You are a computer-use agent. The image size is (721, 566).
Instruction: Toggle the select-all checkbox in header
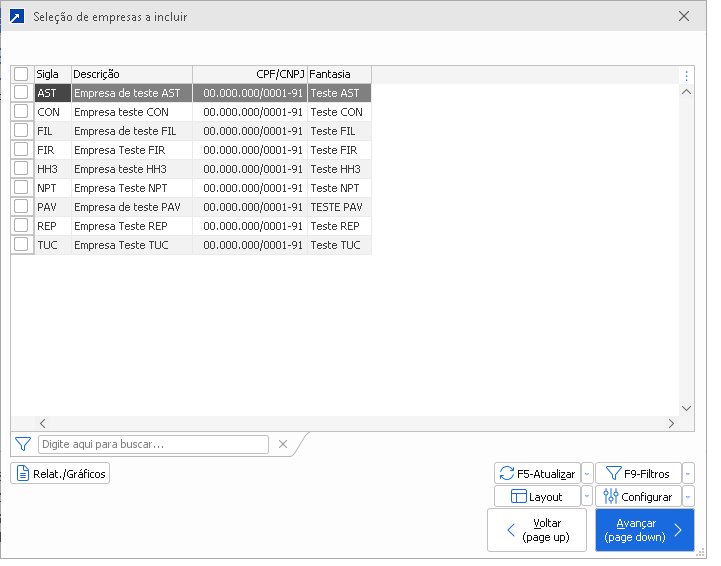pos(21,74)
